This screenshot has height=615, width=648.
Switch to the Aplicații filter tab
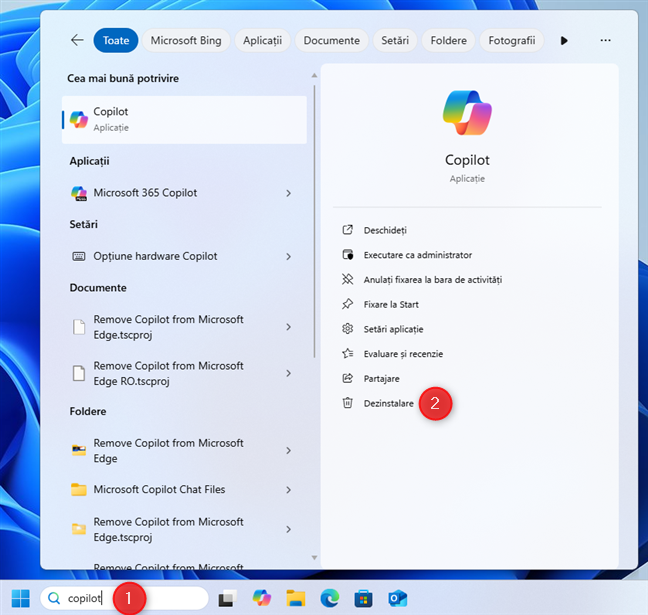click(x=263, y=41)
